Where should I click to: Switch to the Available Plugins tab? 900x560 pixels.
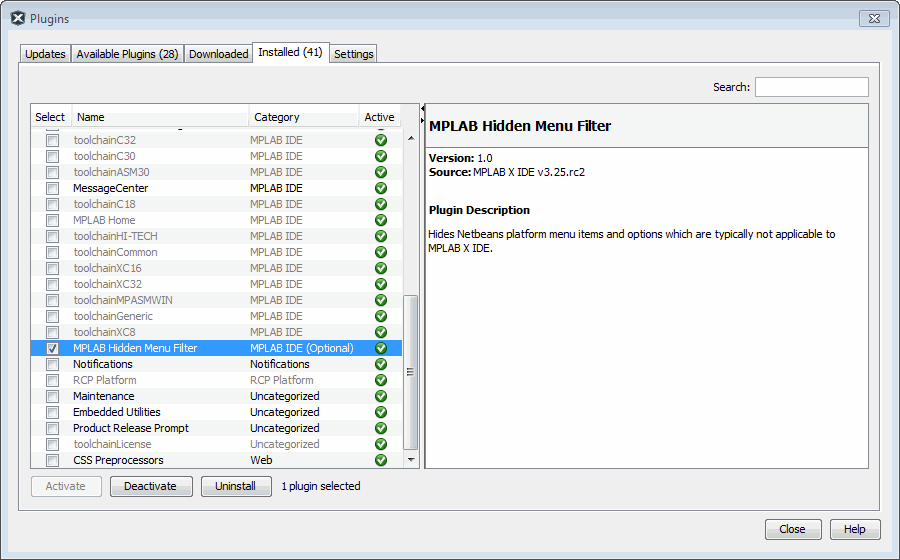tap(127, 54)
